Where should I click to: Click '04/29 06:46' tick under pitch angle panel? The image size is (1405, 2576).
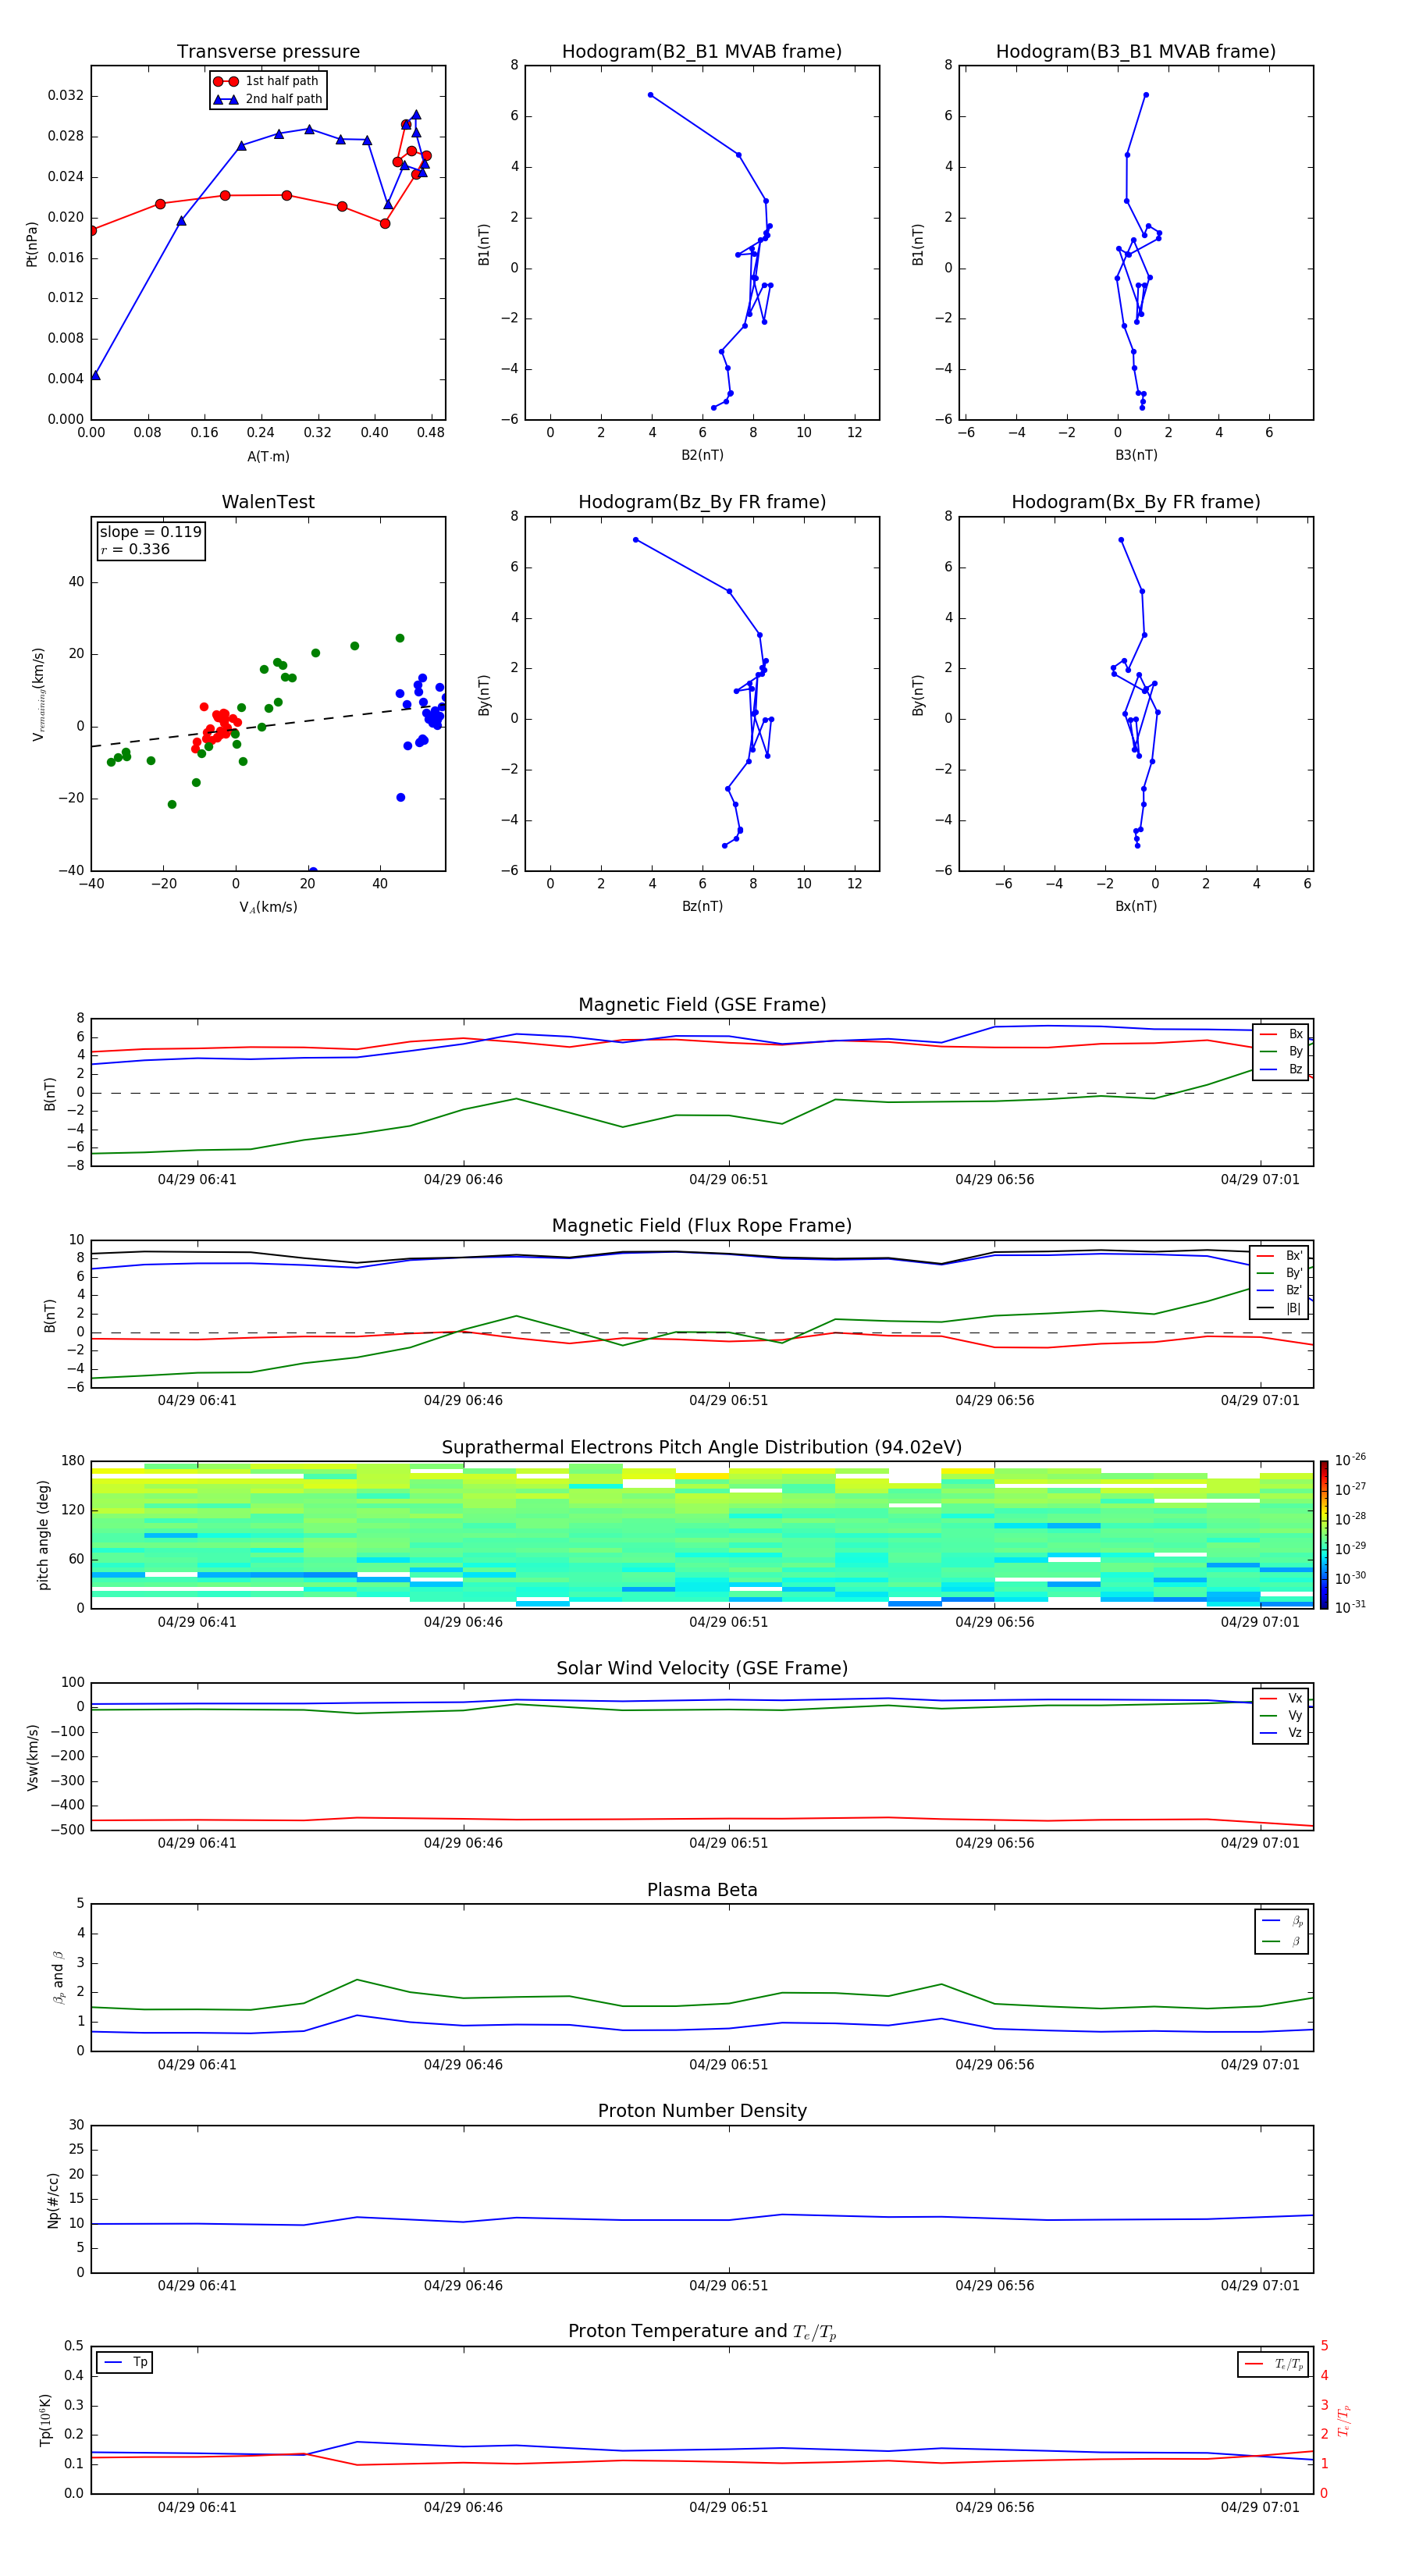pos(463,1622)
